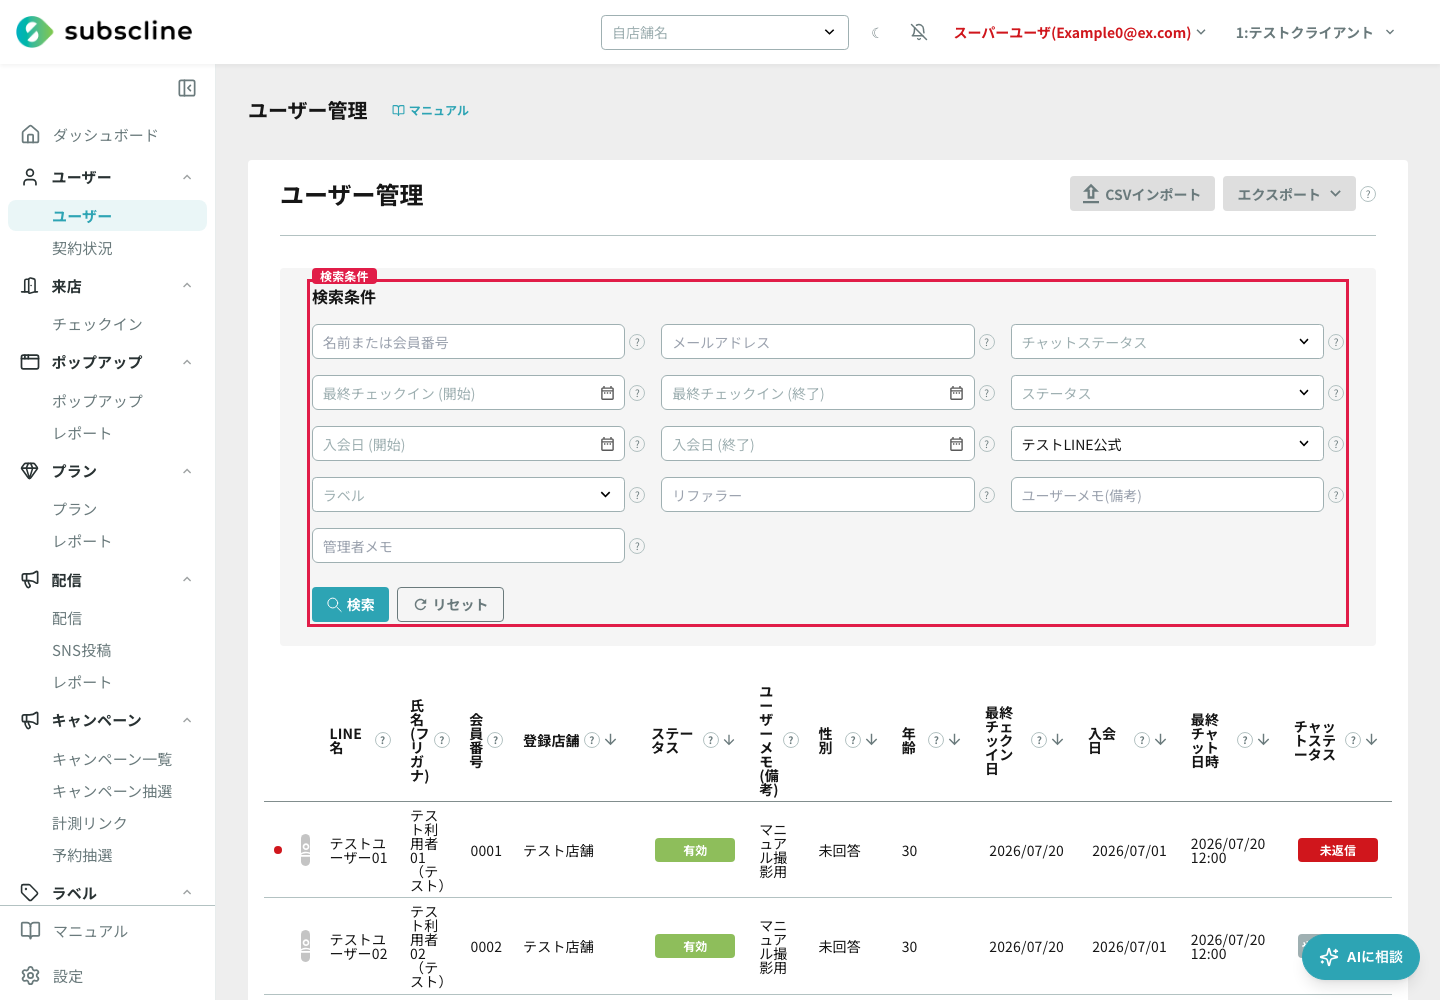
Task: Open マニュアル in the sidebar footer
Action: coord(90,931)
